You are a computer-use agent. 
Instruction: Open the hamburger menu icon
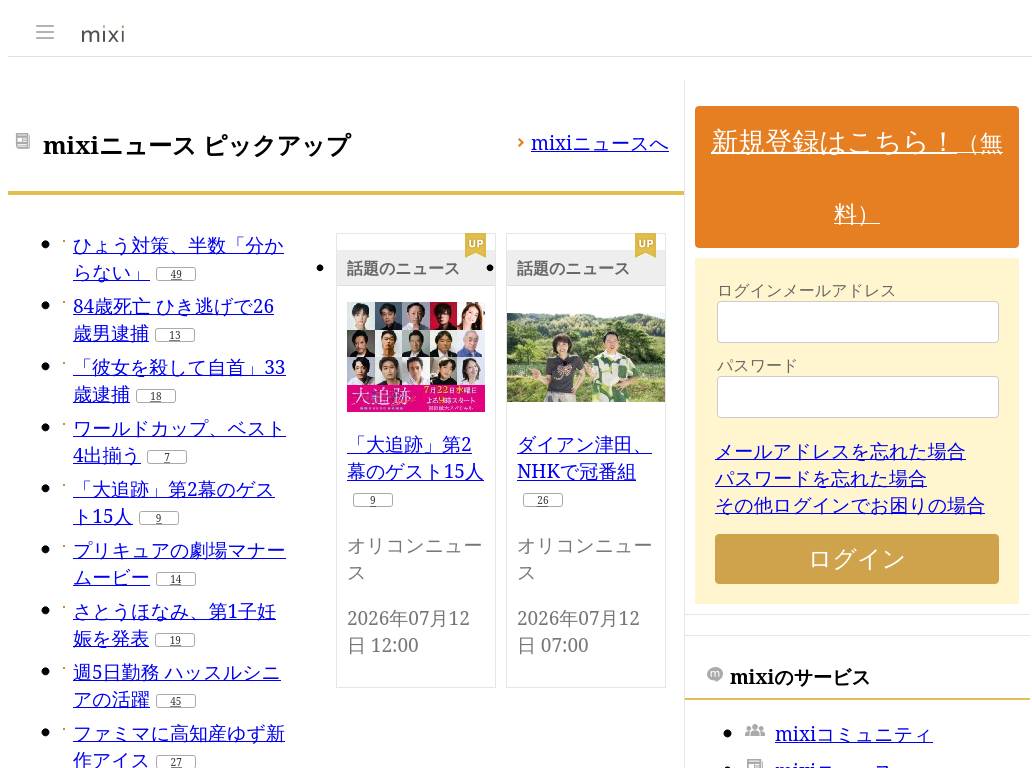point(45,32)
